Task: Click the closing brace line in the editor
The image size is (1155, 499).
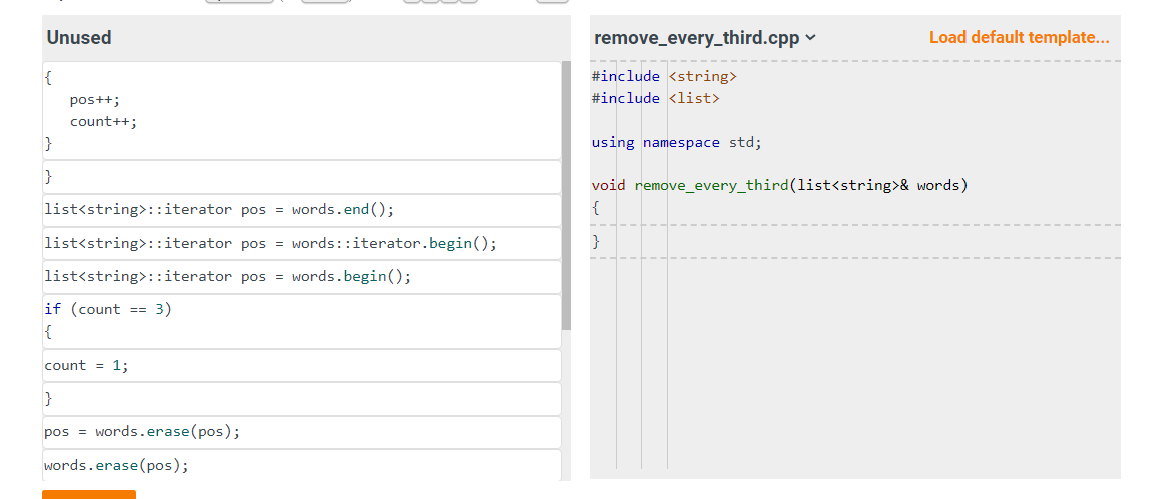Action: pos(855,242)
